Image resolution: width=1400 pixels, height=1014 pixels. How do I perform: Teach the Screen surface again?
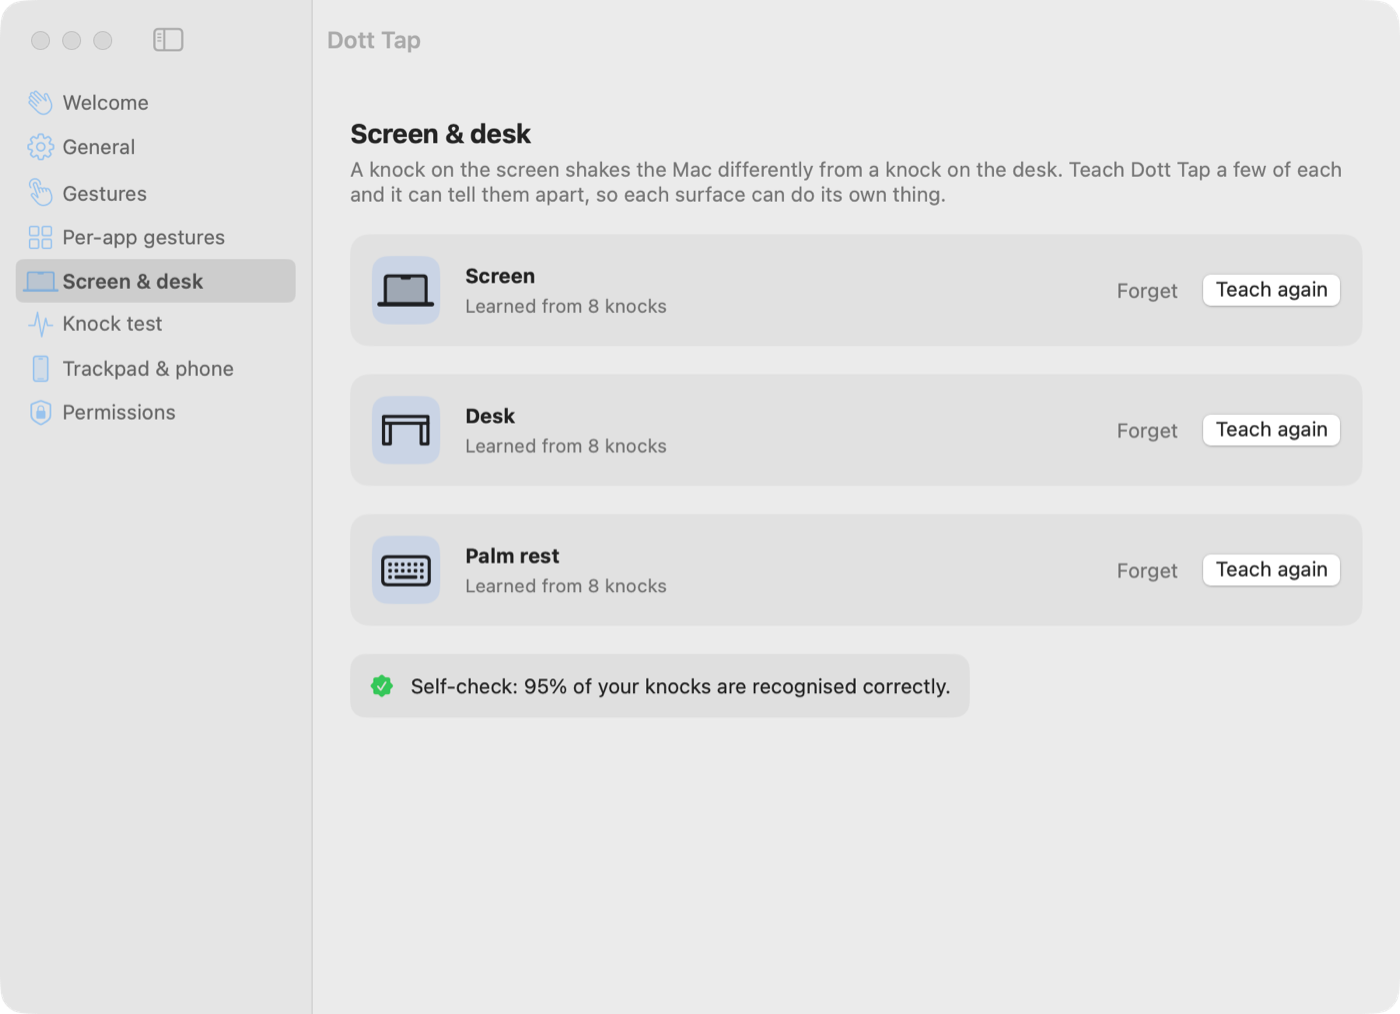pyautogui.click(x=1271, y=290)
